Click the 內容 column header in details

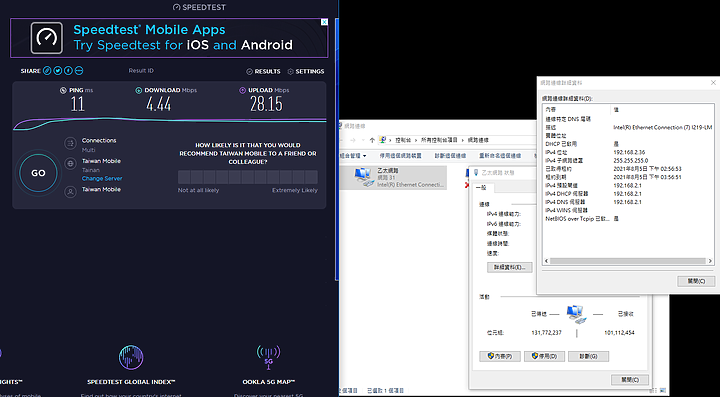[577, 110]
